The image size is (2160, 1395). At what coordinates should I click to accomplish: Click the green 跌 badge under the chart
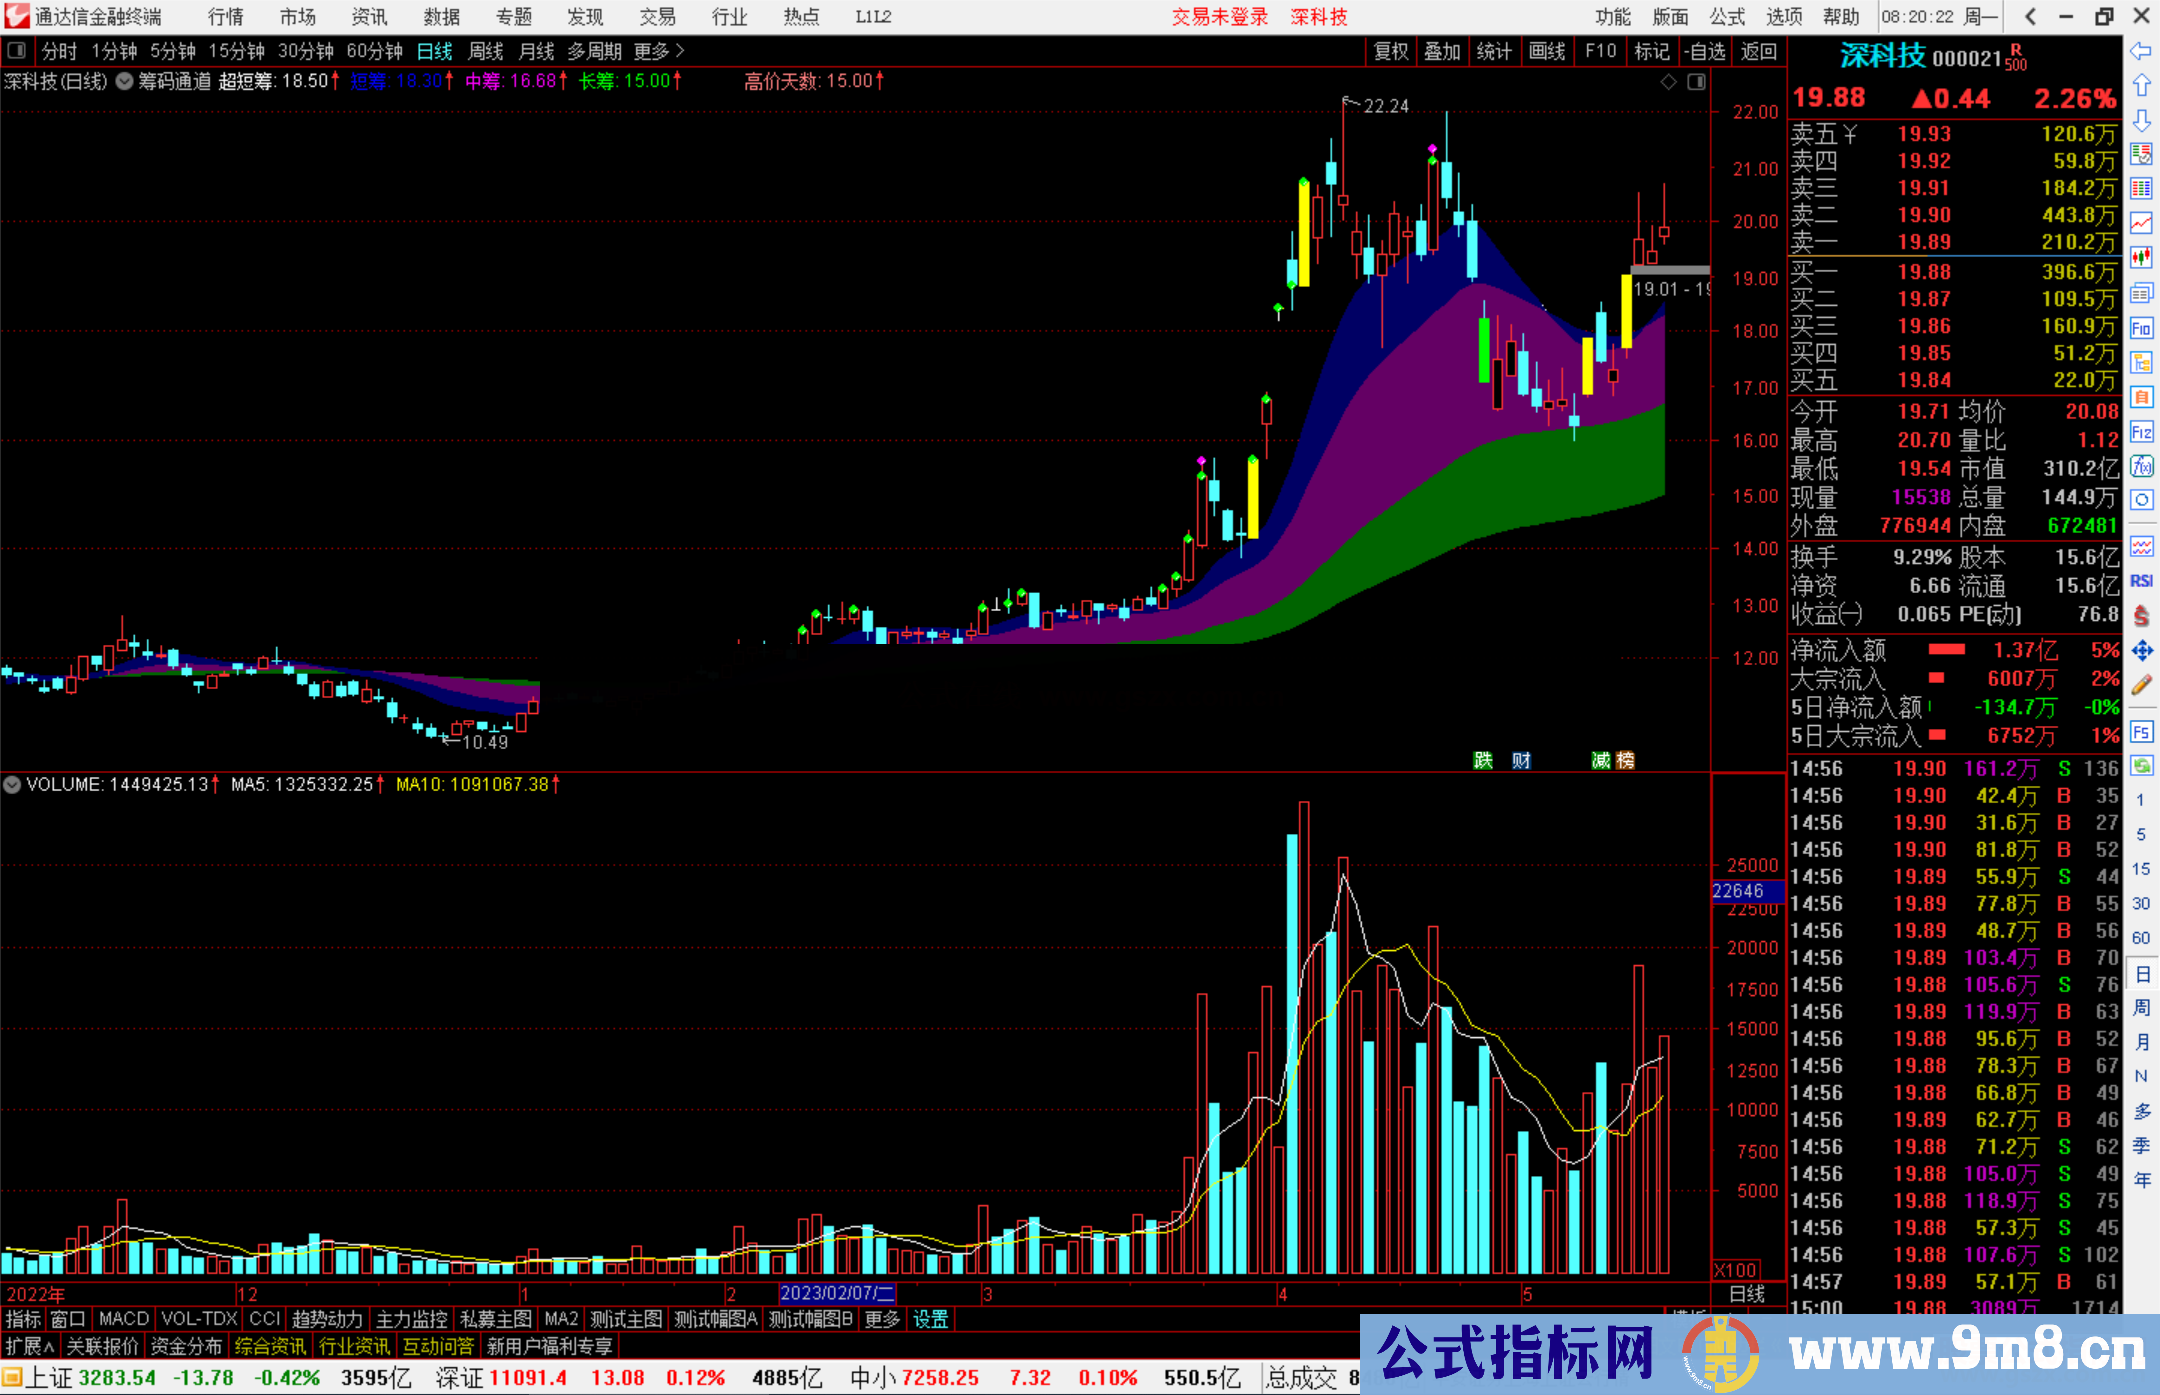click(x=1483, y=761)
